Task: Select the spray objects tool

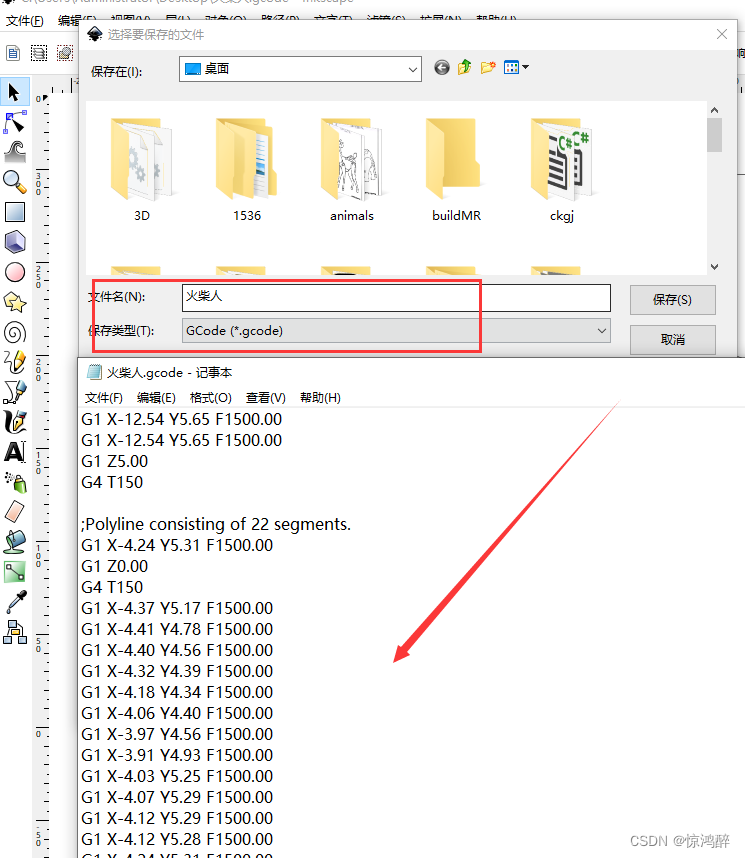Action: [x=15, y=482]
